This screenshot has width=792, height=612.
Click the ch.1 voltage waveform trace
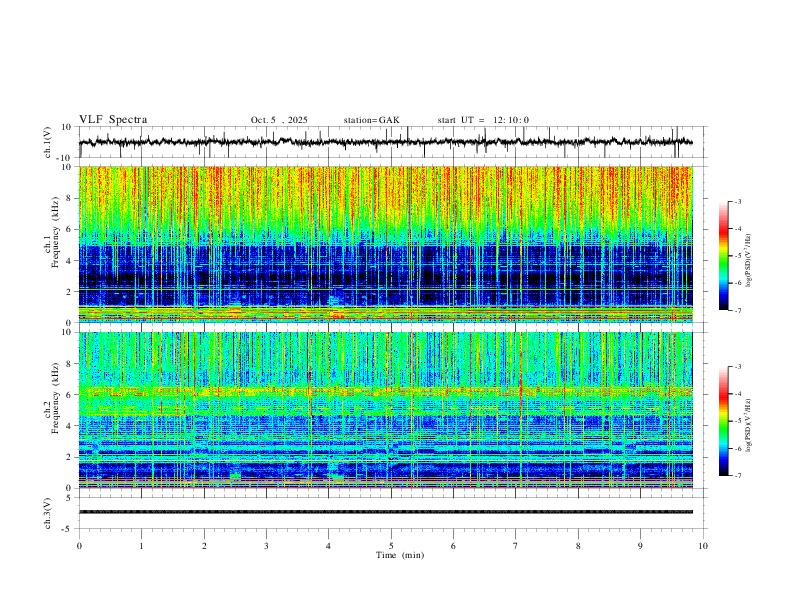[385, 142]
